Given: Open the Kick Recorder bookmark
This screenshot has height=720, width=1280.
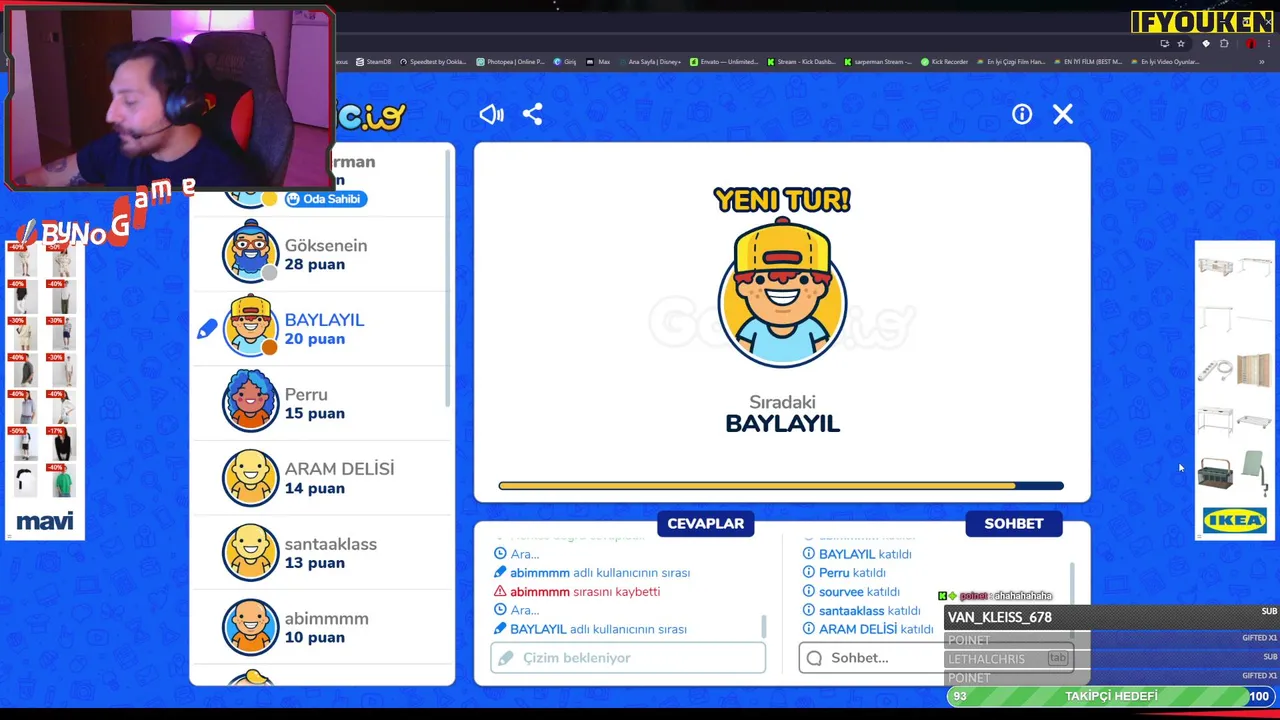Looking at the screenshot, I should point(944,62).
